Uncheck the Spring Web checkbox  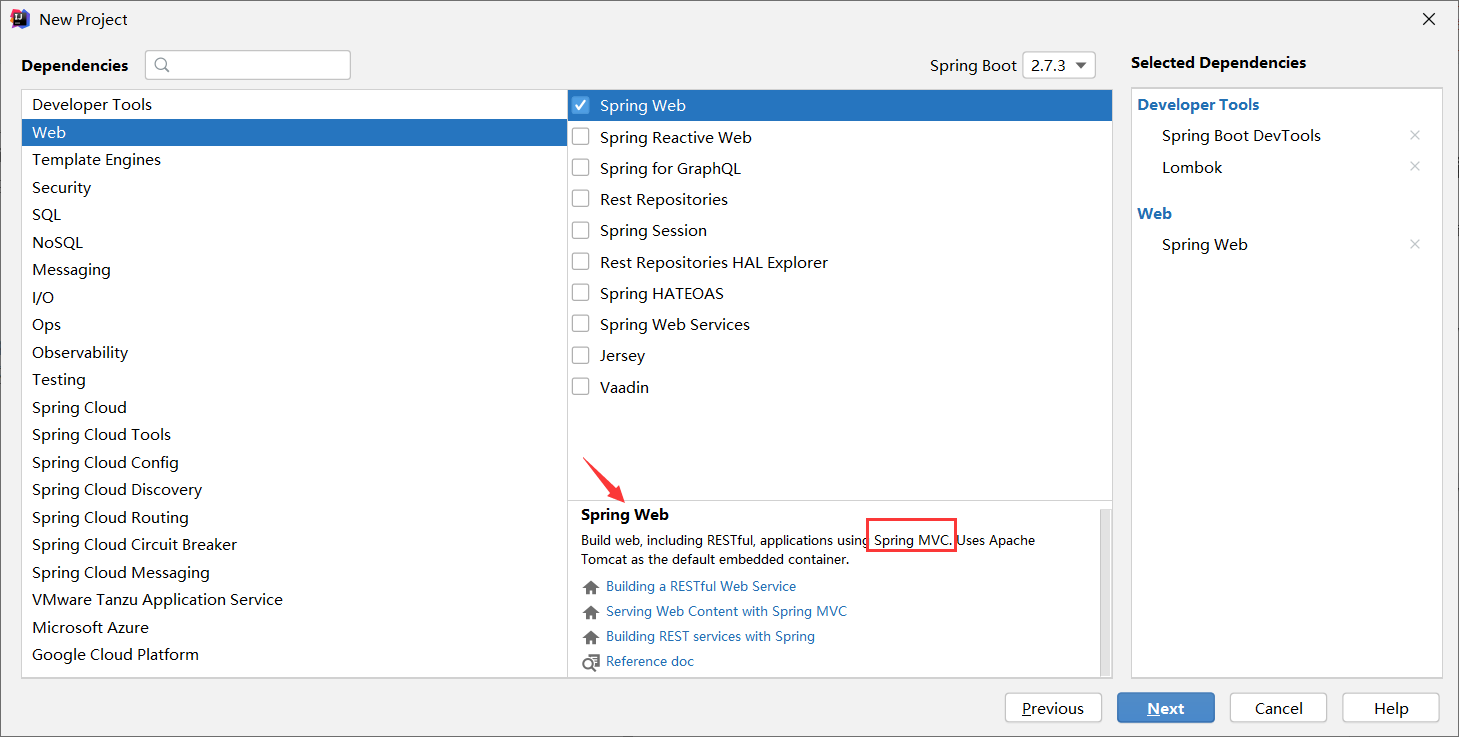tap(581, 105)
